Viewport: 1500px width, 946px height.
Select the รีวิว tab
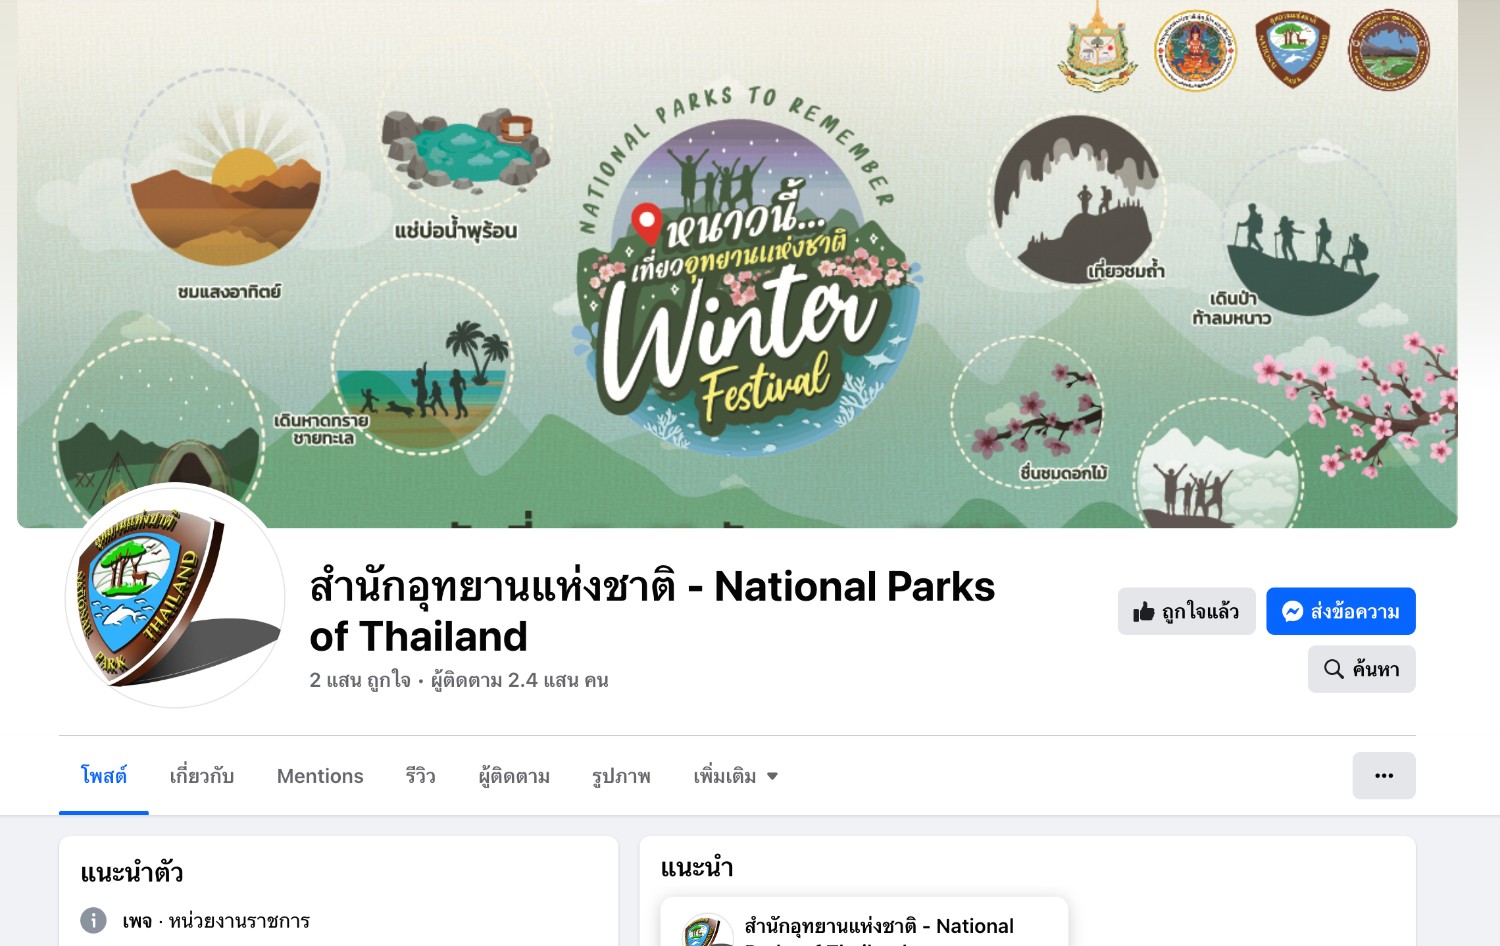click(420, 776)
